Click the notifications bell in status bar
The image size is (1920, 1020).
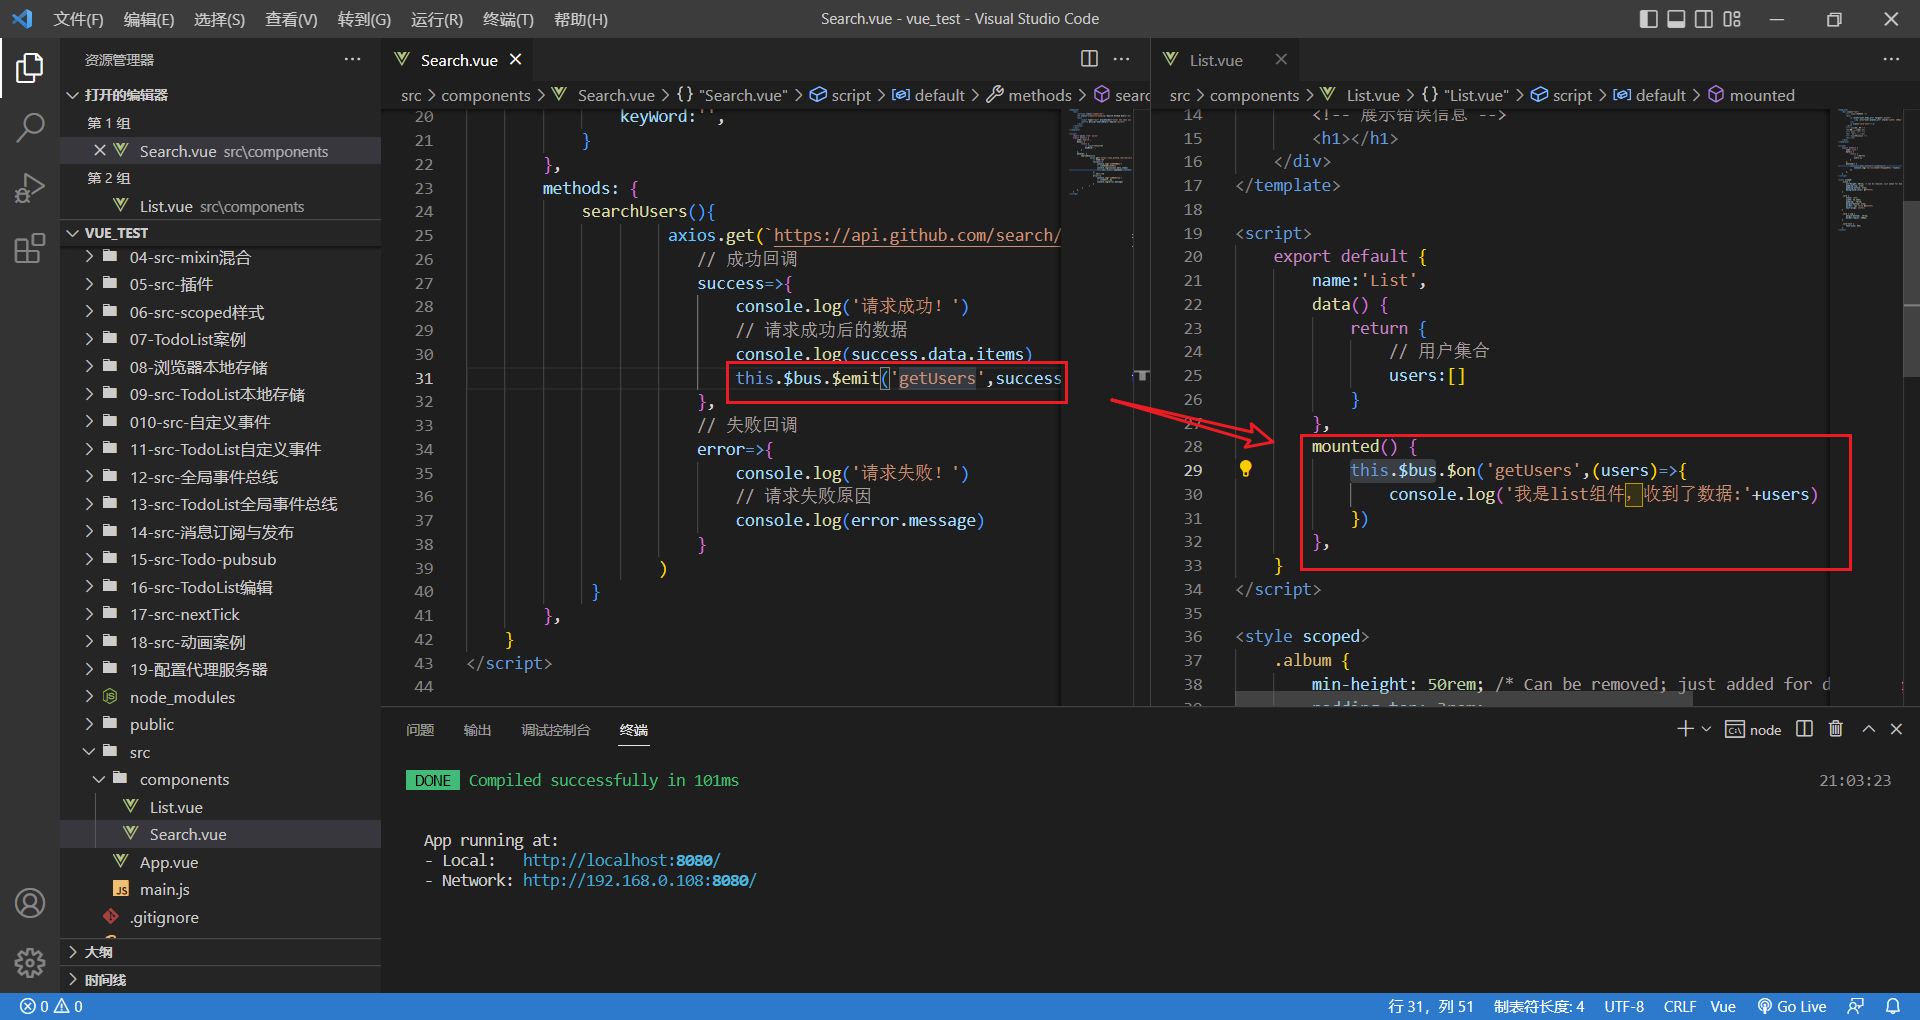(x=1893, y=1006)
